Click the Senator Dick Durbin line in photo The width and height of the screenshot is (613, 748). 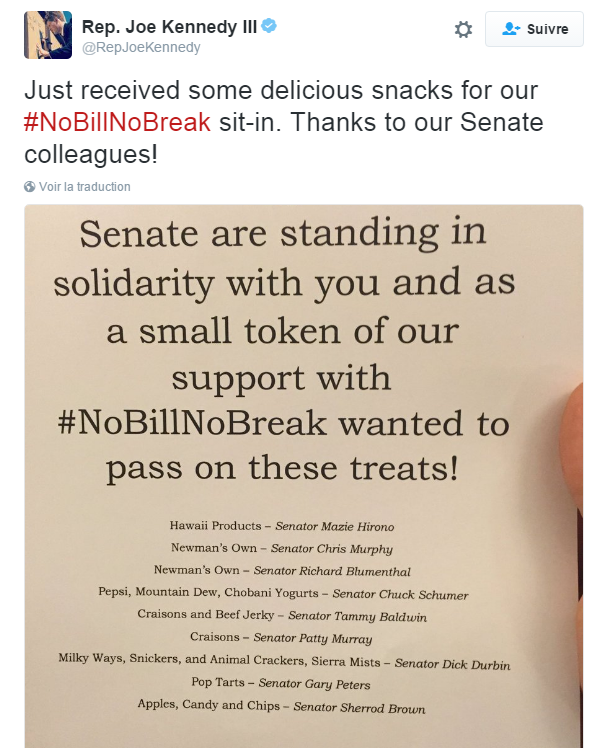(x=285, y=661)
